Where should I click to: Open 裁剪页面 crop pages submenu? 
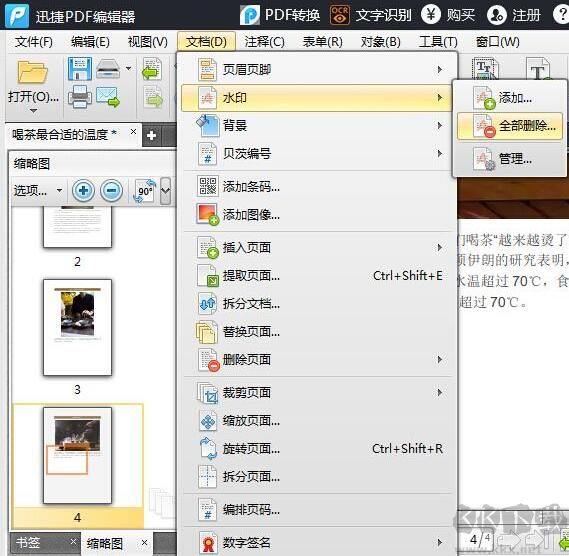(x=315, y=392)
